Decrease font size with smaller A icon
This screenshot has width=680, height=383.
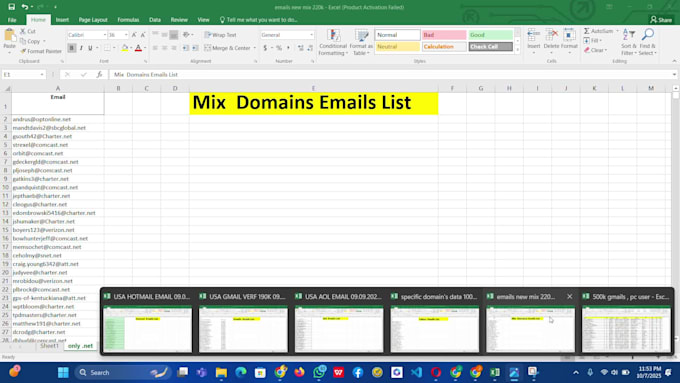[143, 35]
